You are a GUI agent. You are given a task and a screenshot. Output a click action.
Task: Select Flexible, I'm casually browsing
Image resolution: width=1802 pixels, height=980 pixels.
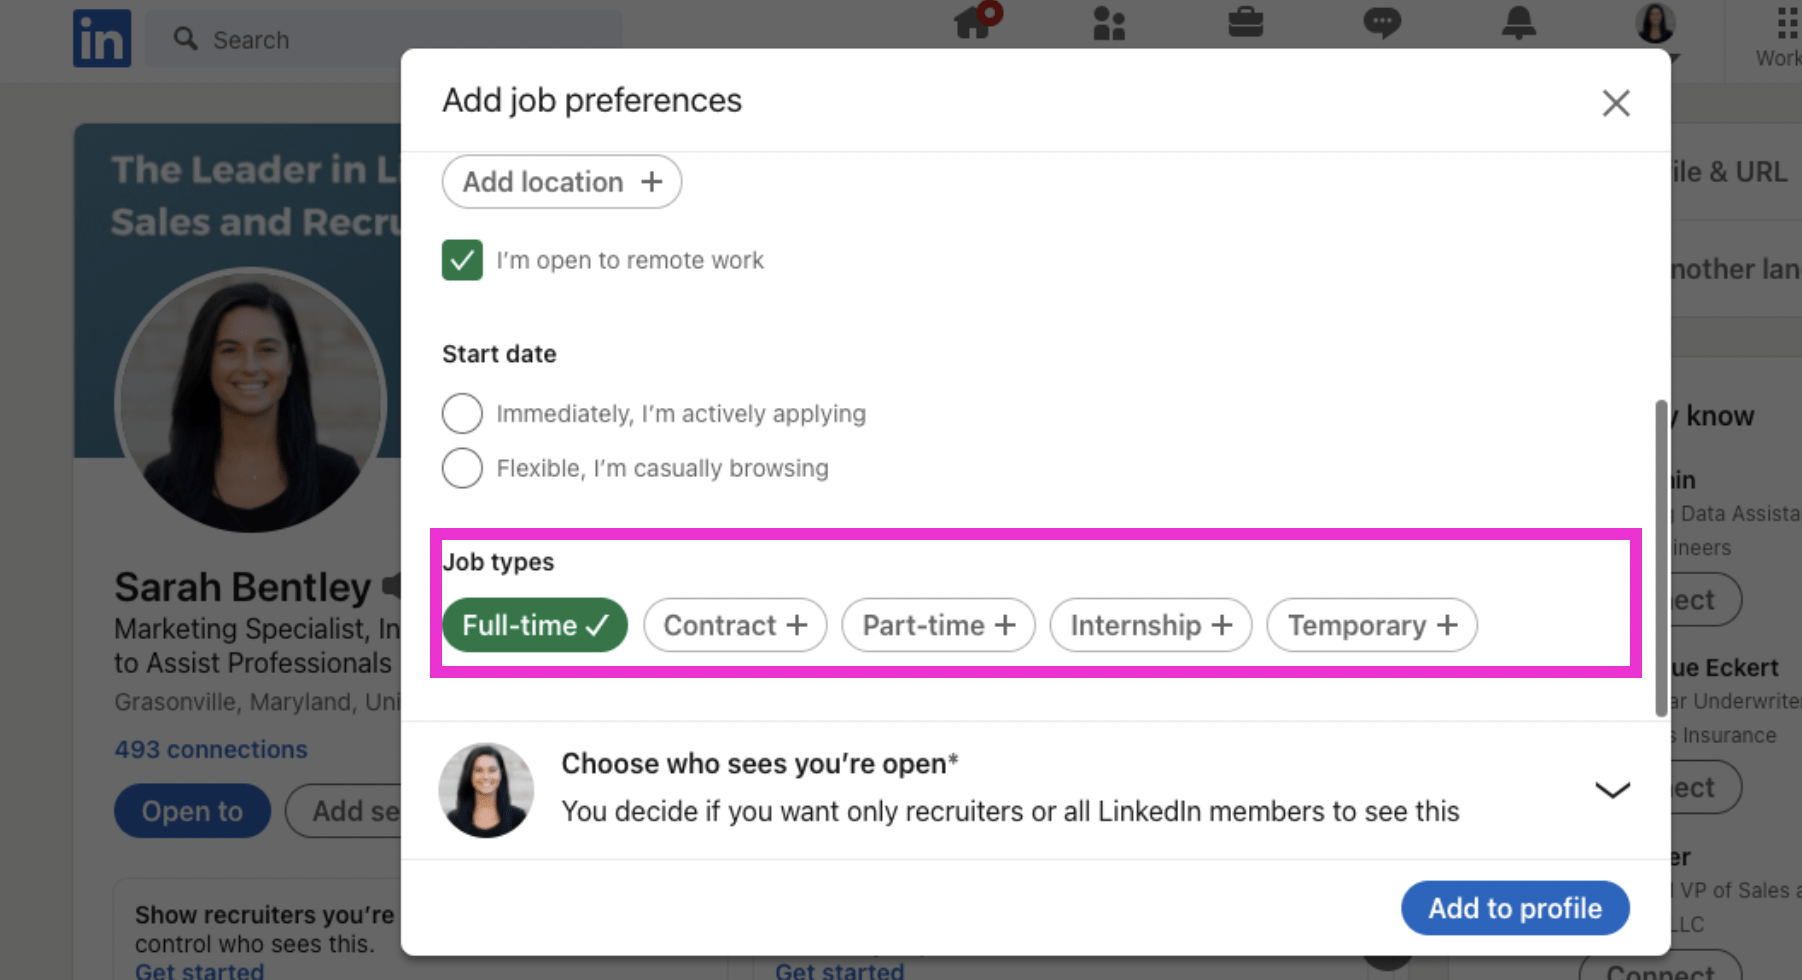tap(462, 468)
